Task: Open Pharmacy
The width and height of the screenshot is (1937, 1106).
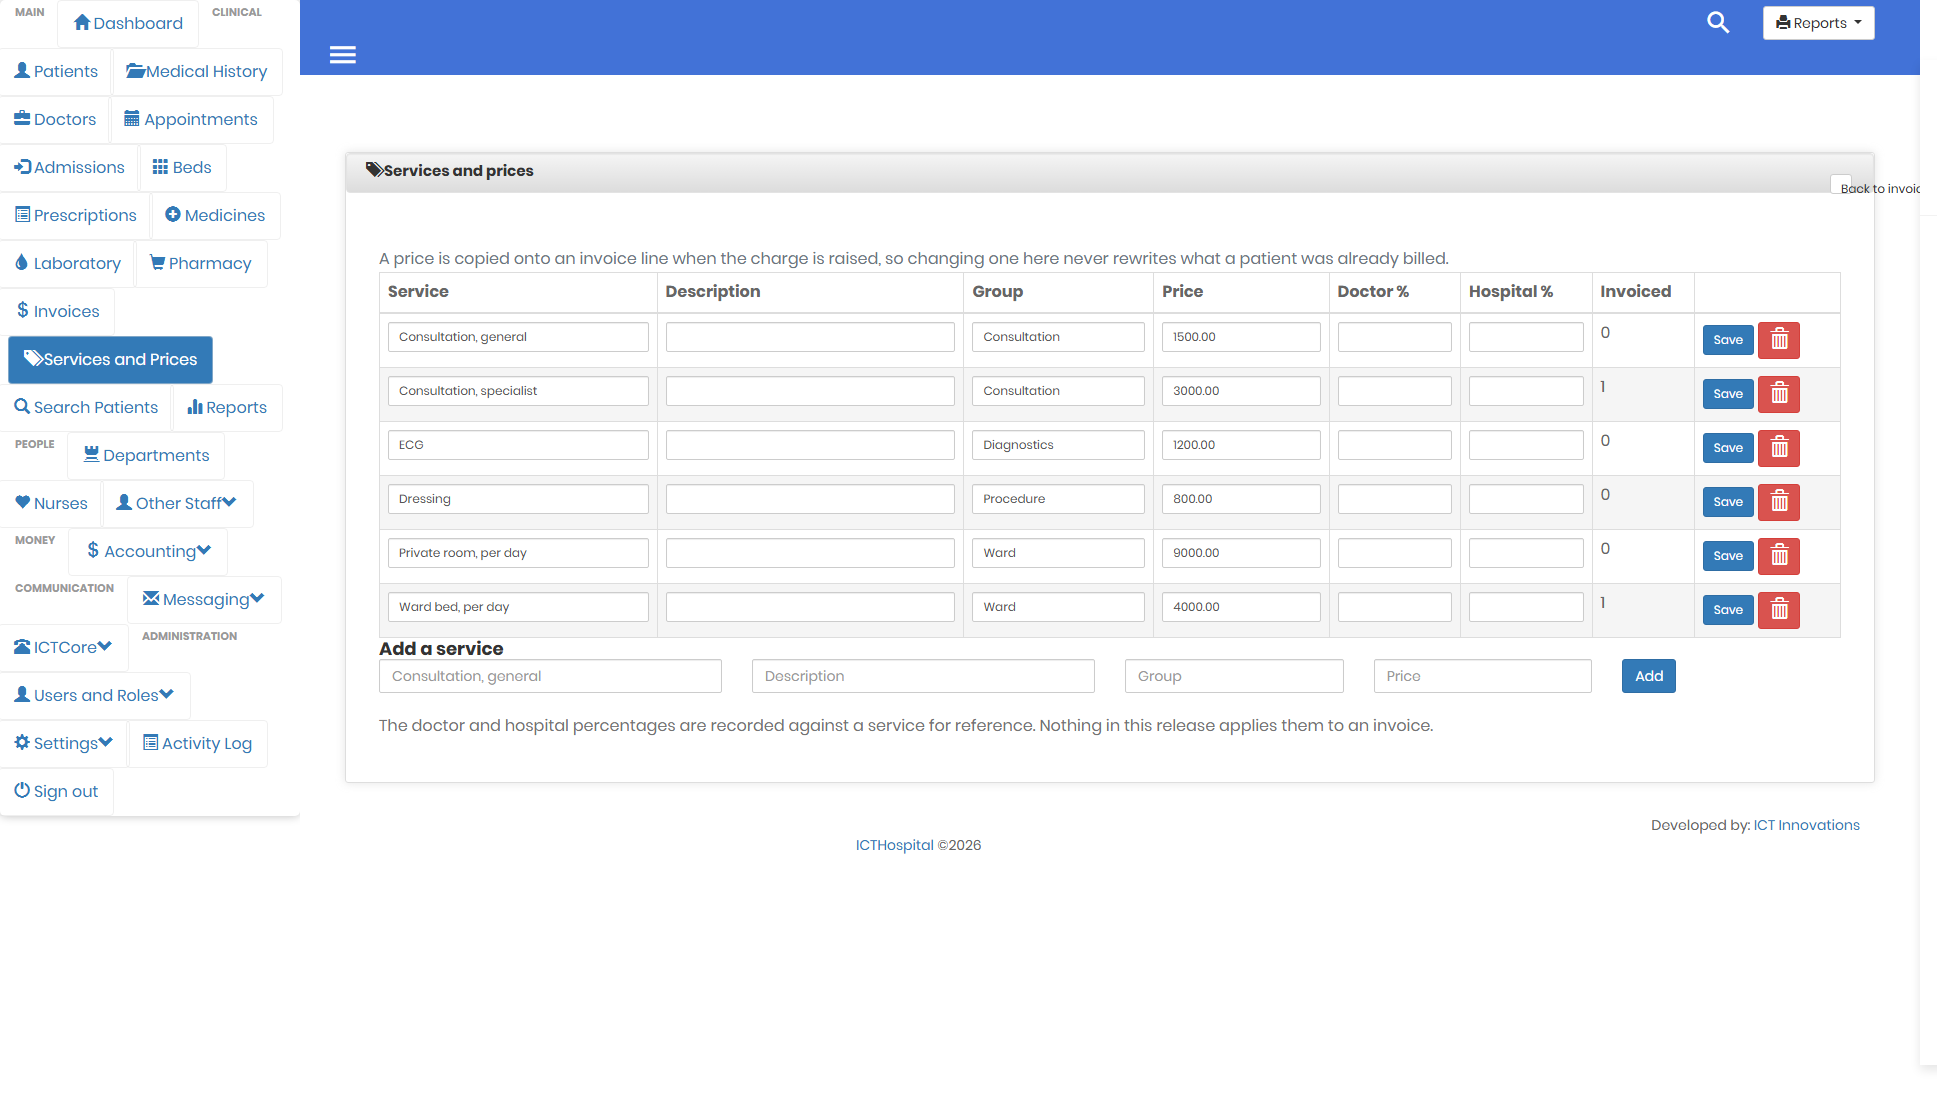Action: [201, 263]
